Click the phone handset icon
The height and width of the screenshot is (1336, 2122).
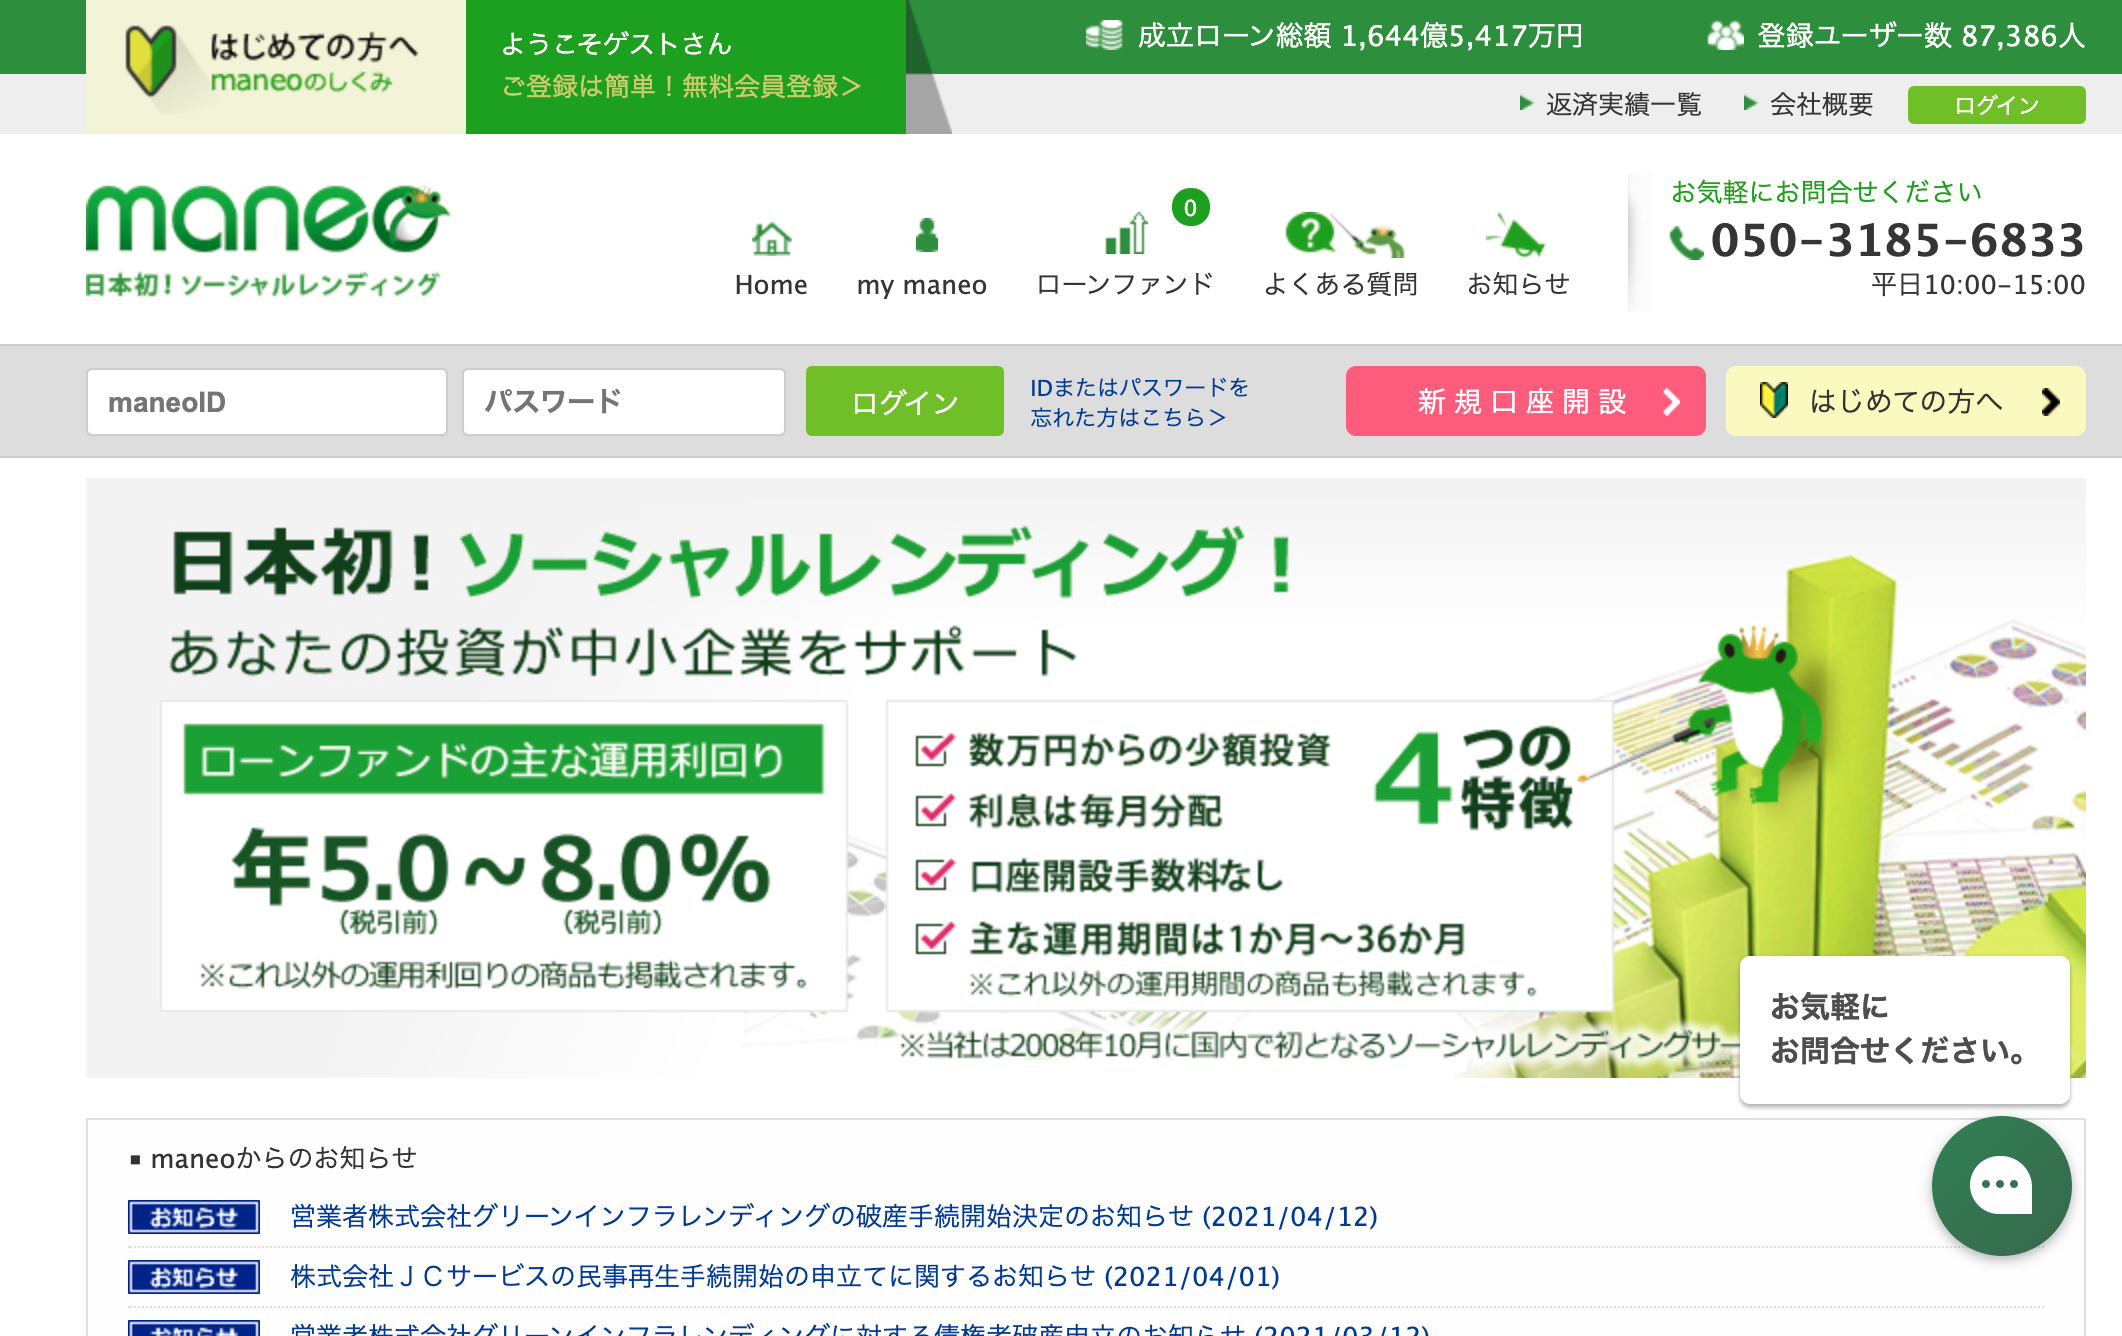1686,243
